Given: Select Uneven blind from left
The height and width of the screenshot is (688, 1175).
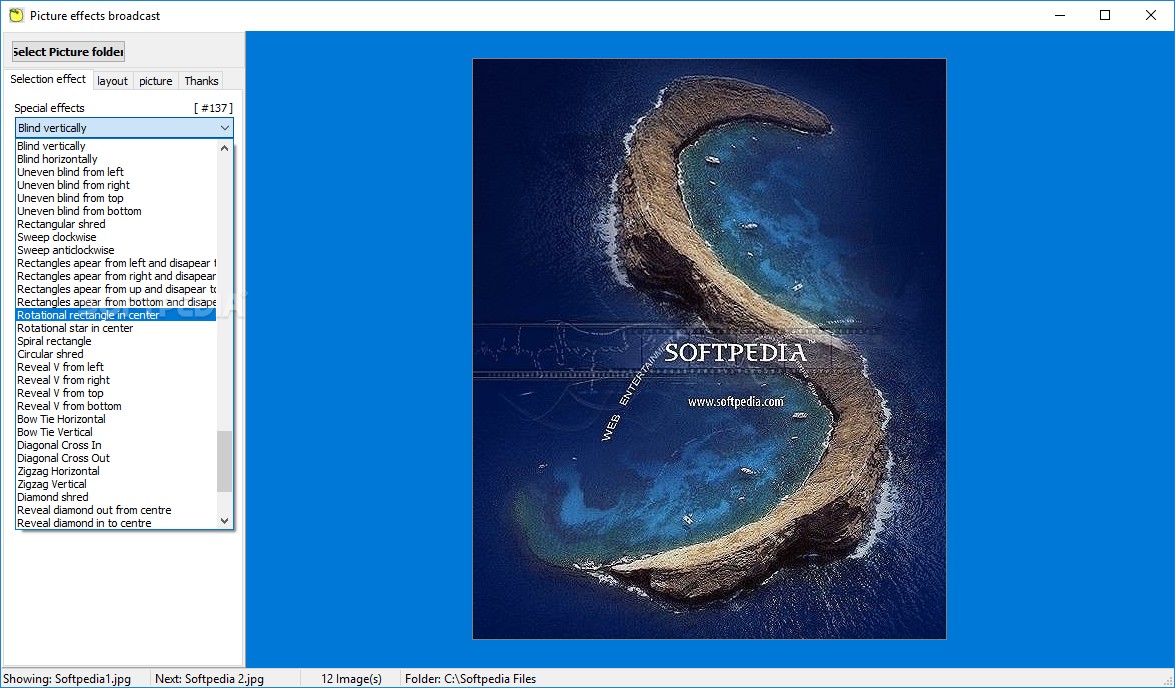Looking at the screenshot, I should pyautogui.click(x=116, y=172).
